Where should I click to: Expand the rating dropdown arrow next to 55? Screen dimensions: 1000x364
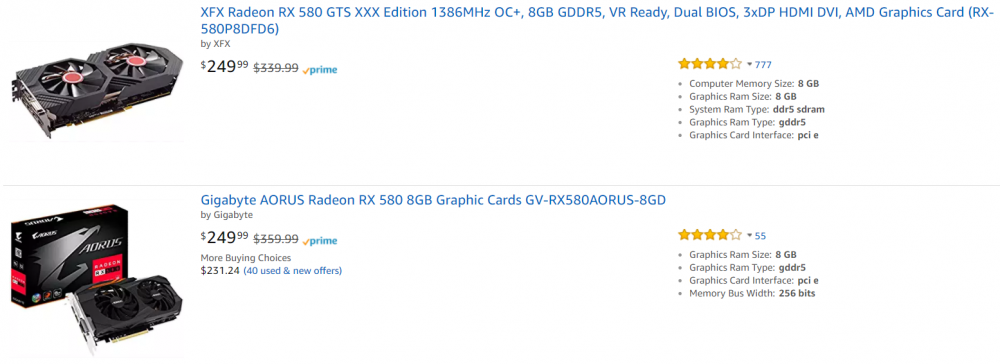click(749, 236)
